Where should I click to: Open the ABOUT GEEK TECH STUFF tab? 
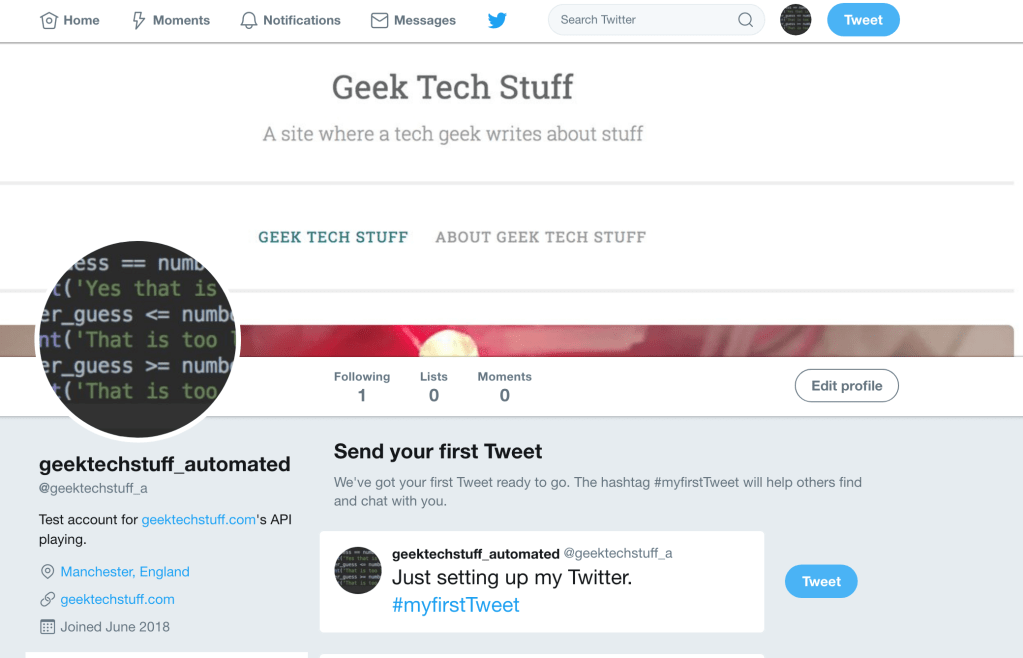coord(540,237)
